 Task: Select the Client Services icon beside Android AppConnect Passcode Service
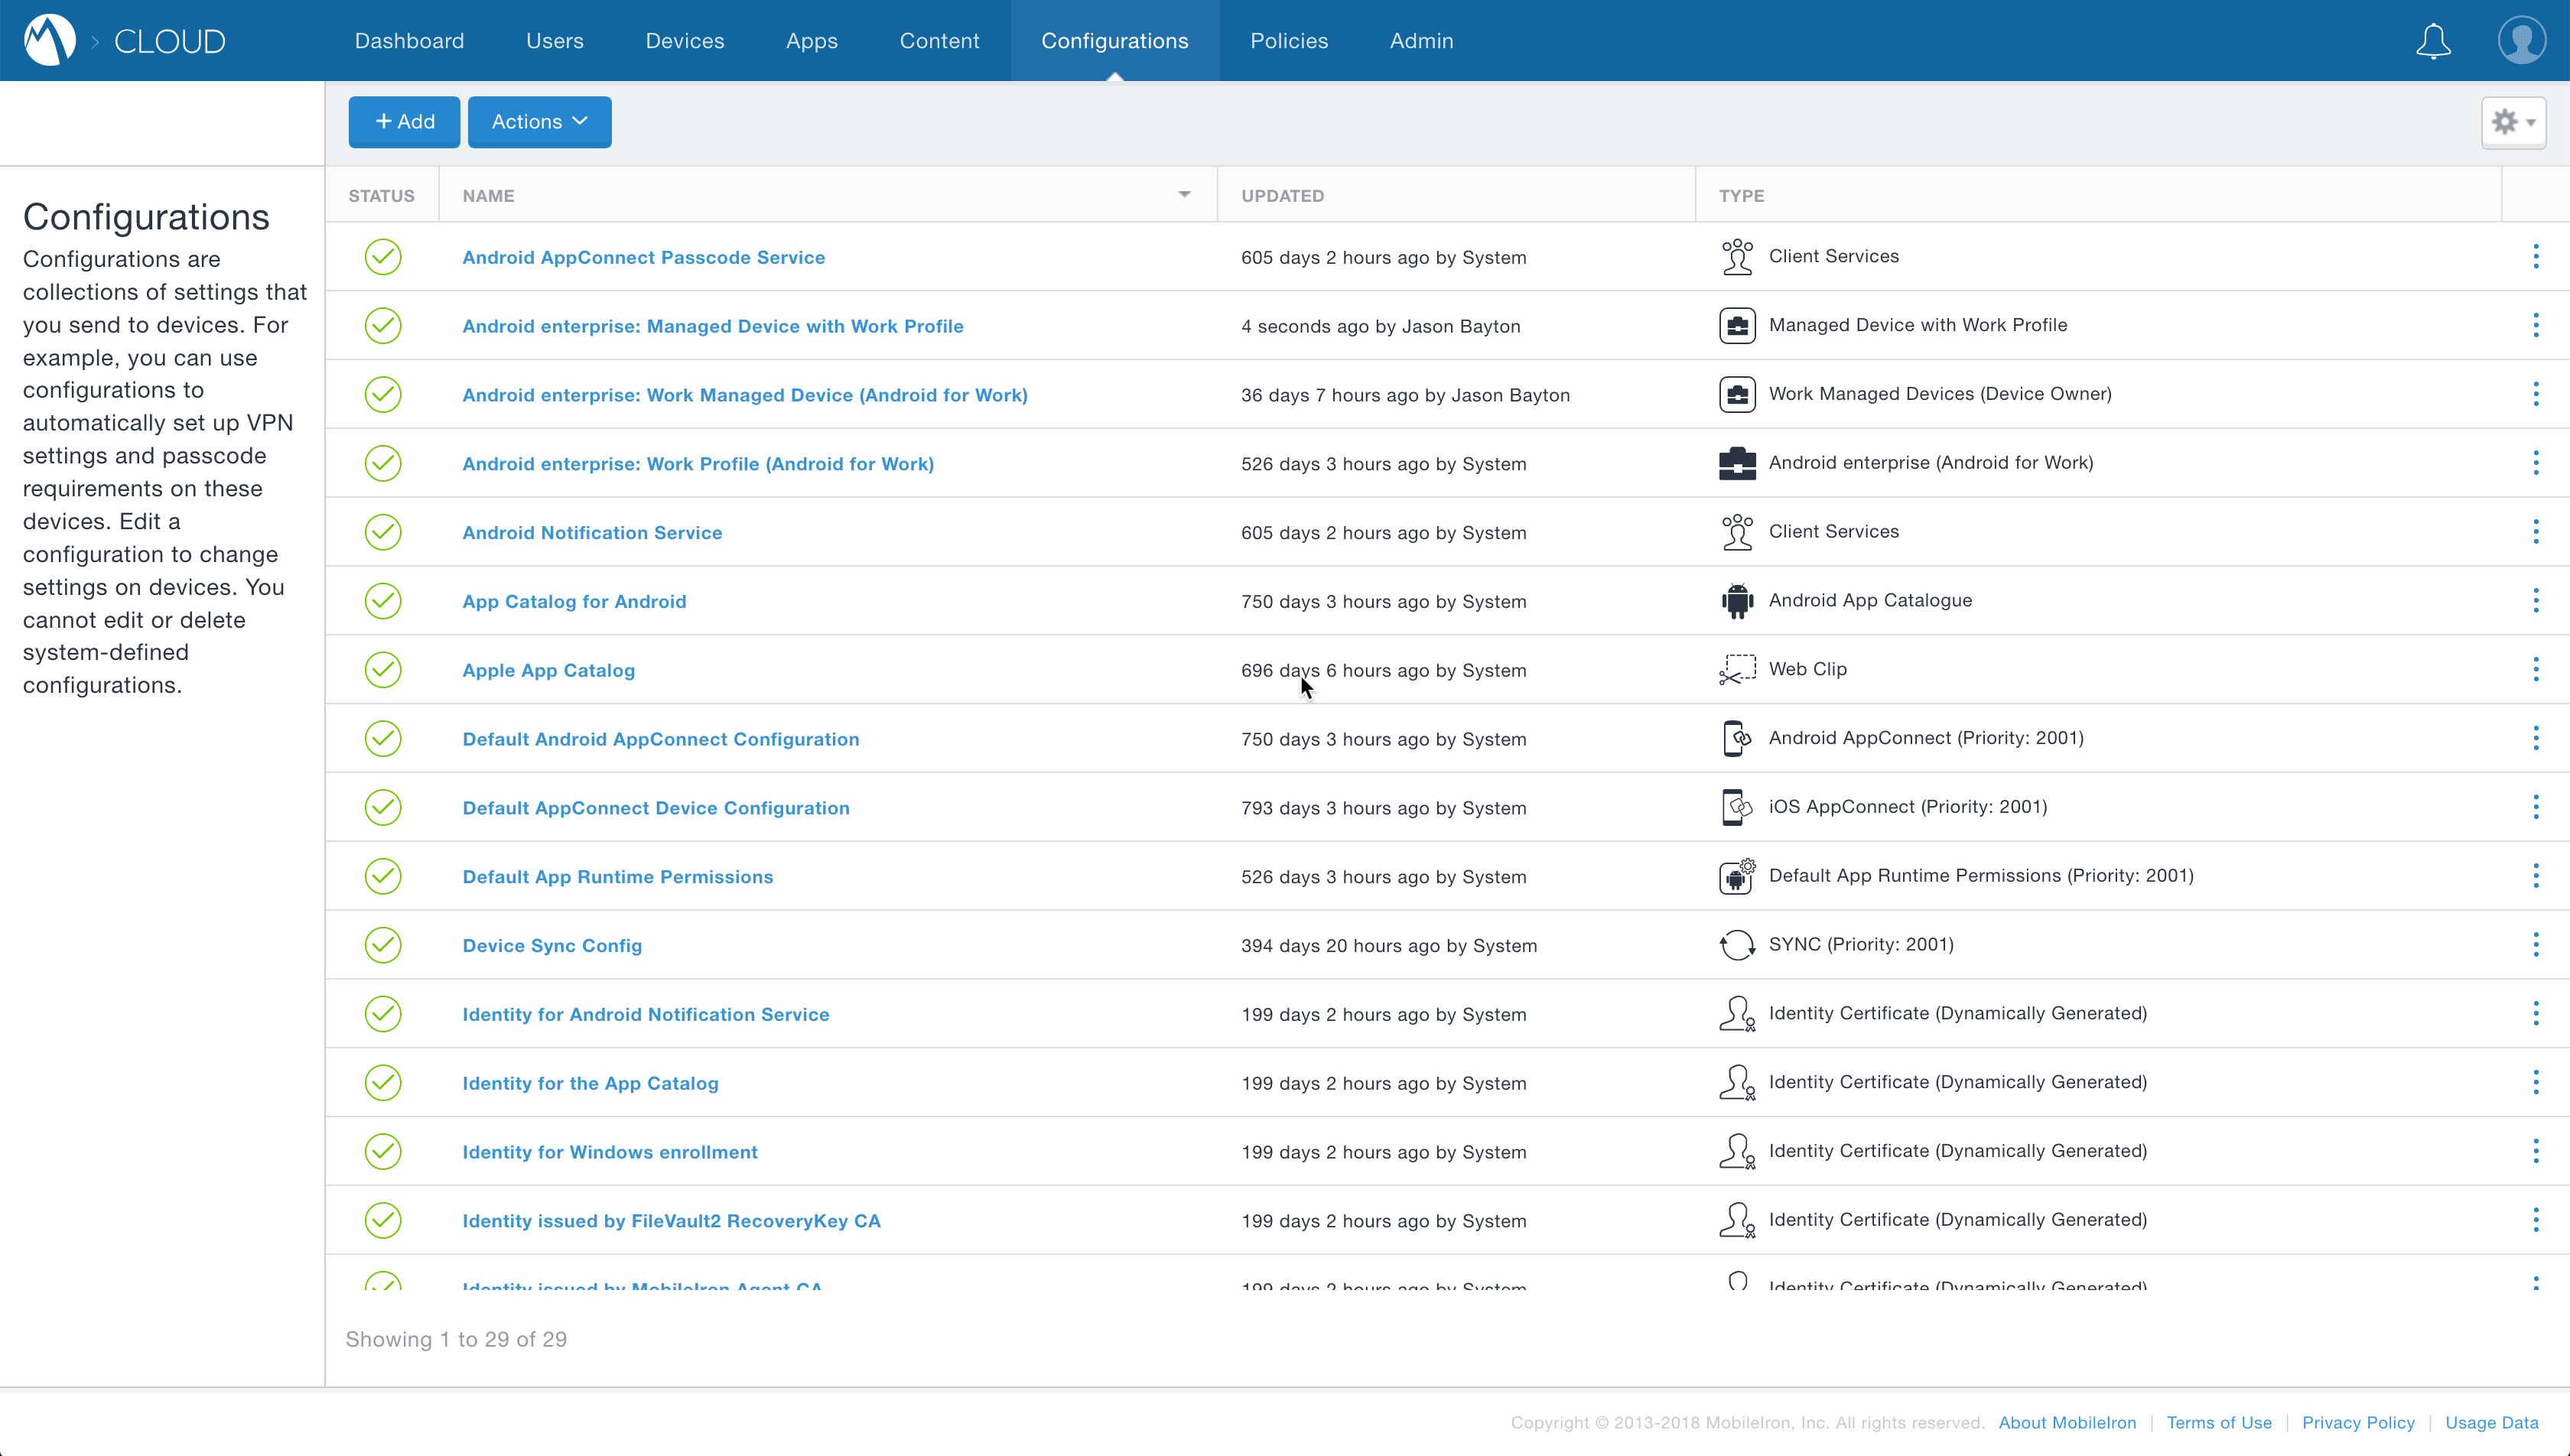[x=1737, y=256]
